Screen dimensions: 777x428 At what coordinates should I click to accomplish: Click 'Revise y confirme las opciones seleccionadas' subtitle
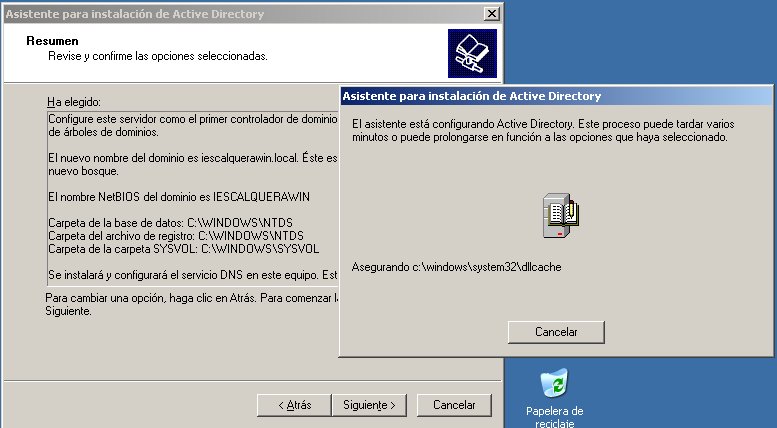pos(158,56)
